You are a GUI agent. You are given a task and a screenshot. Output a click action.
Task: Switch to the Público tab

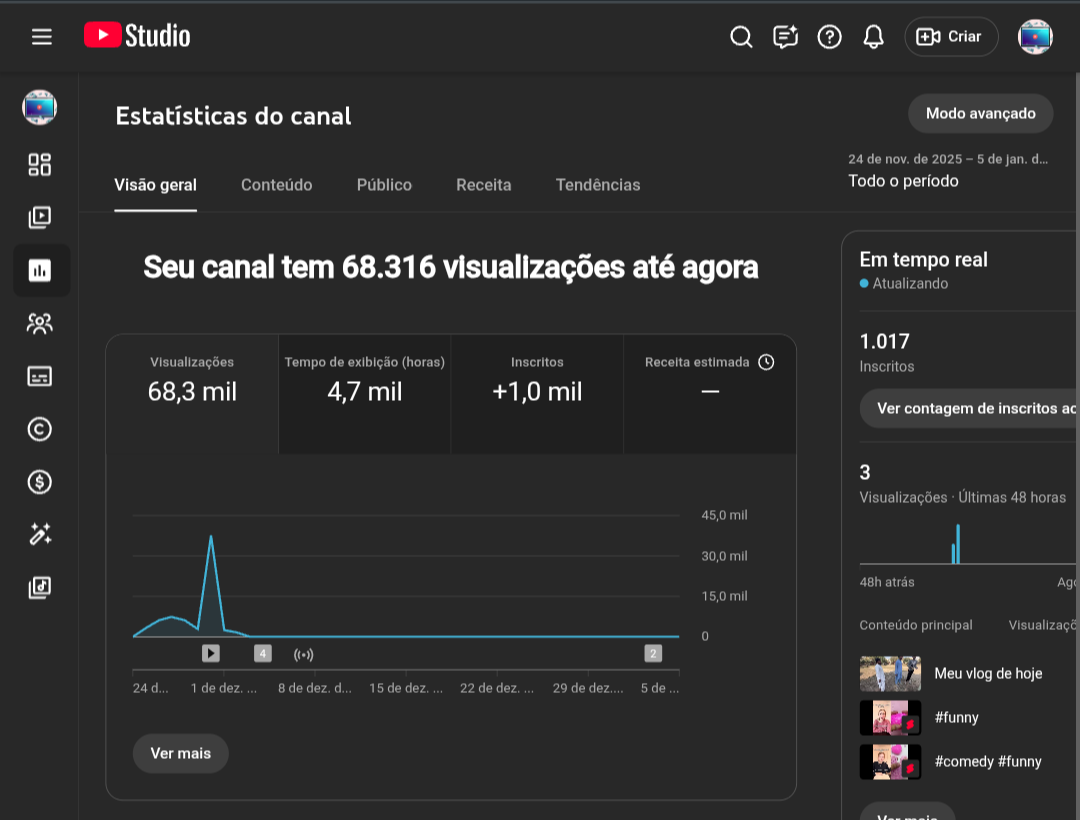tap(384, 185)
